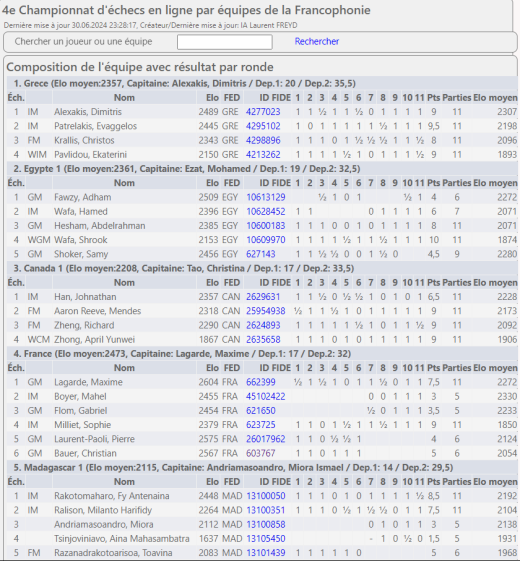Screen dimensions: 520x561
Task: Open FIDE ID 10628452 for Wafa, Hamed
Action: (266, 212)
